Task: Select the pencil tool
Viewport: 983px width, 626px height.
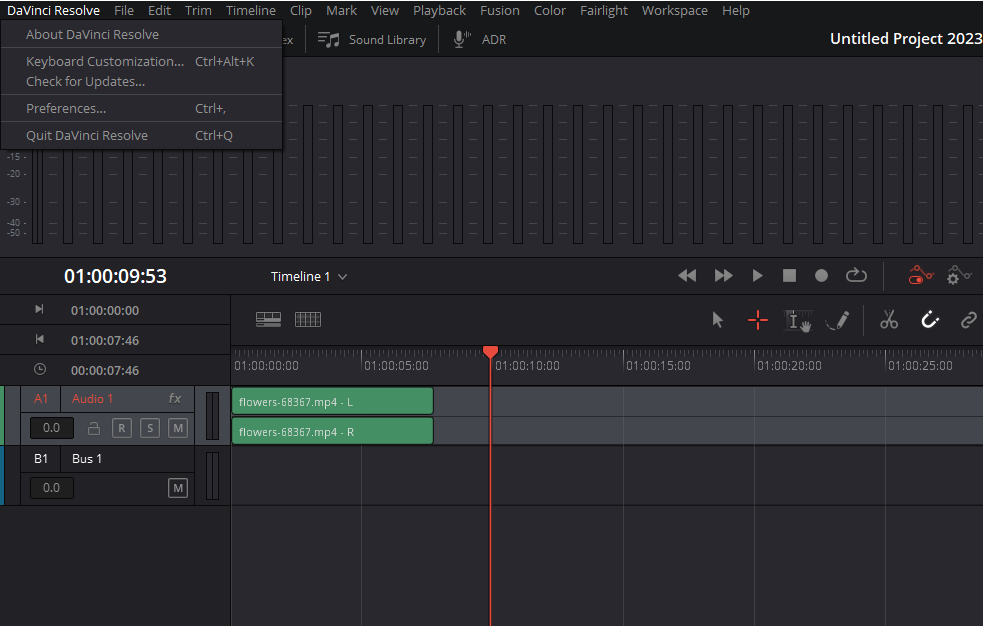Action: (x=838, y=320)
